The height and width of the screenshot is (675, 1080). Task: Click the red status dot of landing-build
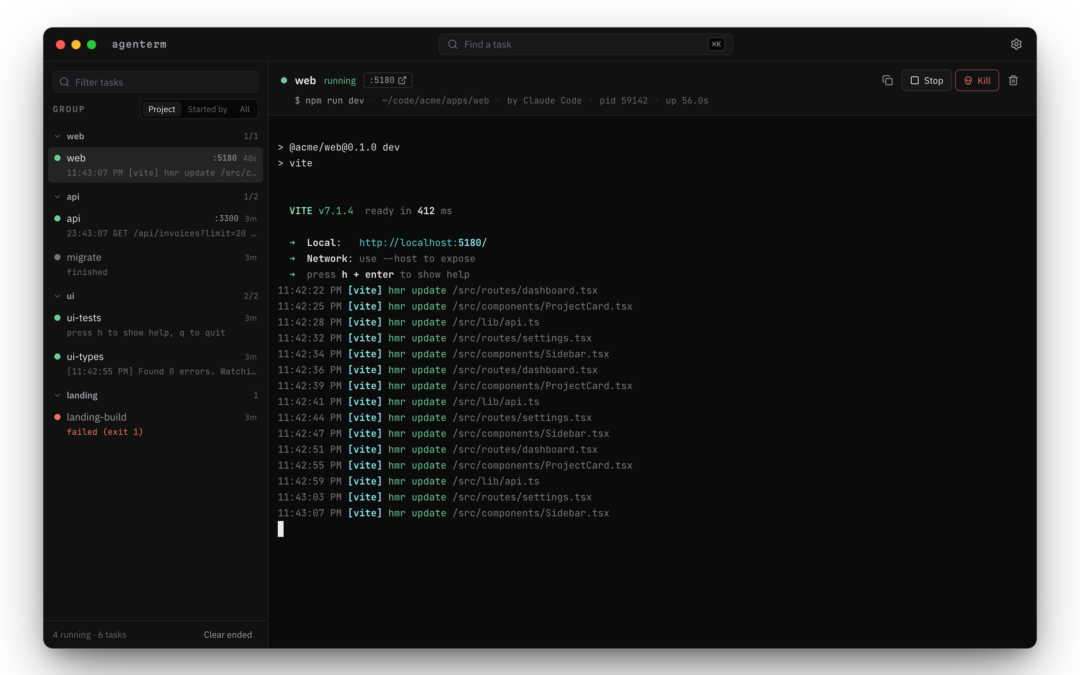(57, 417)
